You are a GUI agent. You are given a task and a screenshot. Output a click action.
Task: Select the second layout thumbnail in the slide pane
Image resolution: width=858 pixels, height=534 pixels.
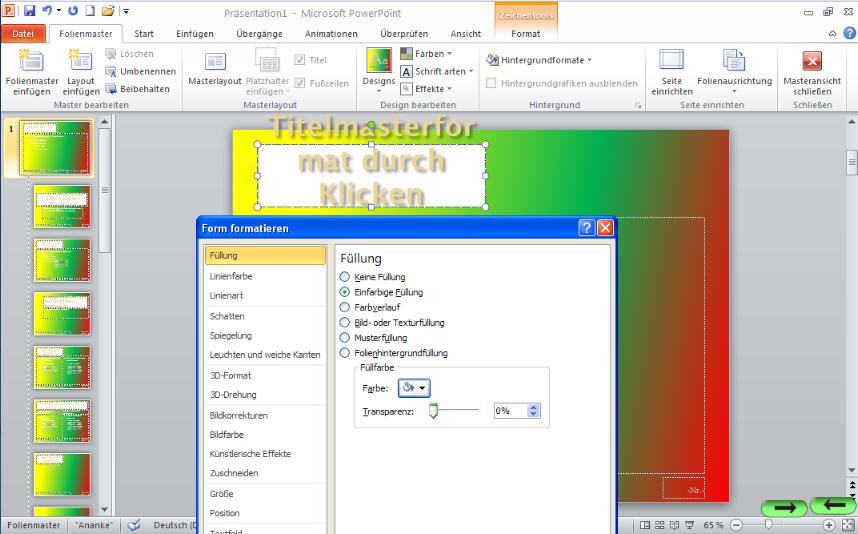(62, 206)
